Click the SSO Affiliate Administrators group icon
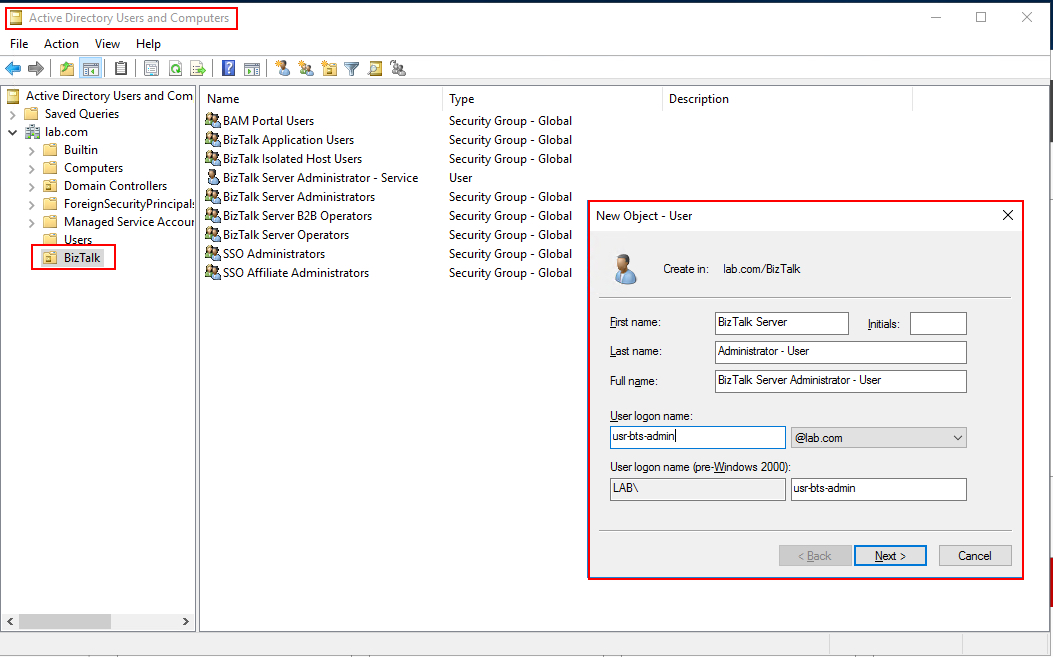The width and height of the screenshot is (1053, 657). coord(213,272)
